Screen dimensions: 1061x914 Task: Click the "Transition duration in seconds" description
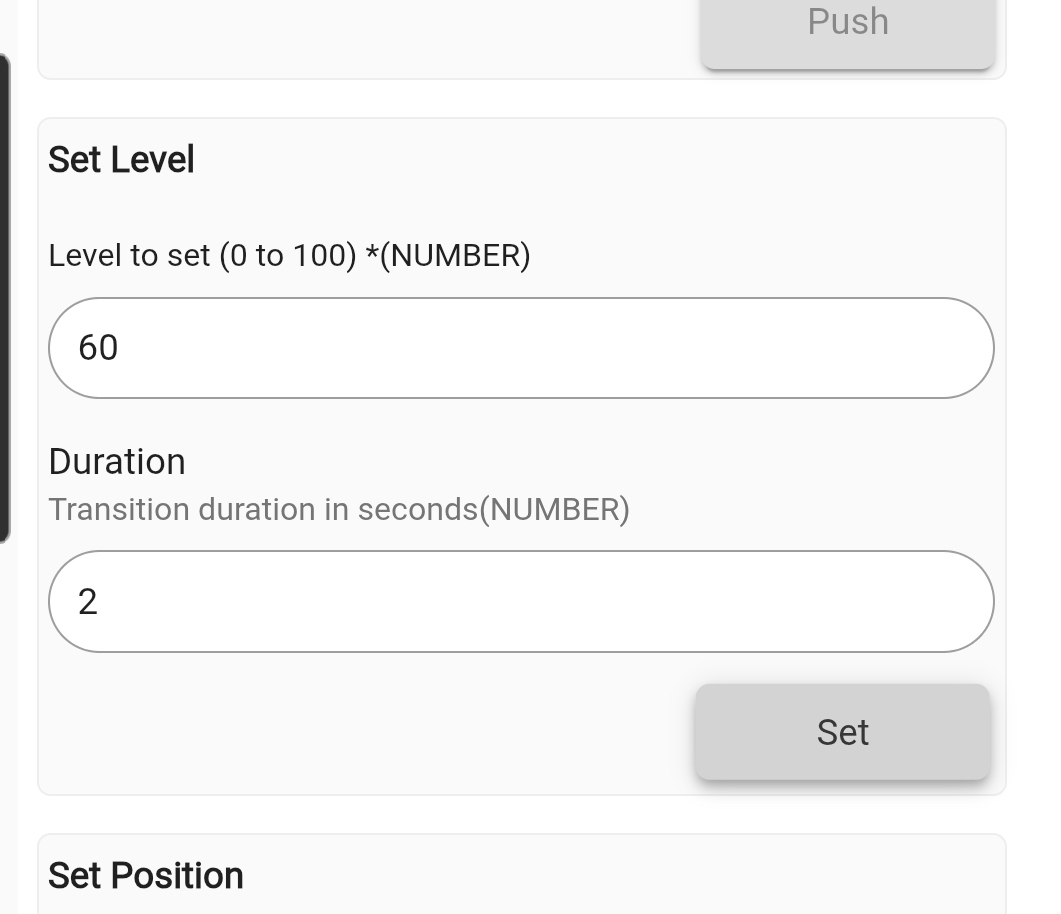(264, 510)
